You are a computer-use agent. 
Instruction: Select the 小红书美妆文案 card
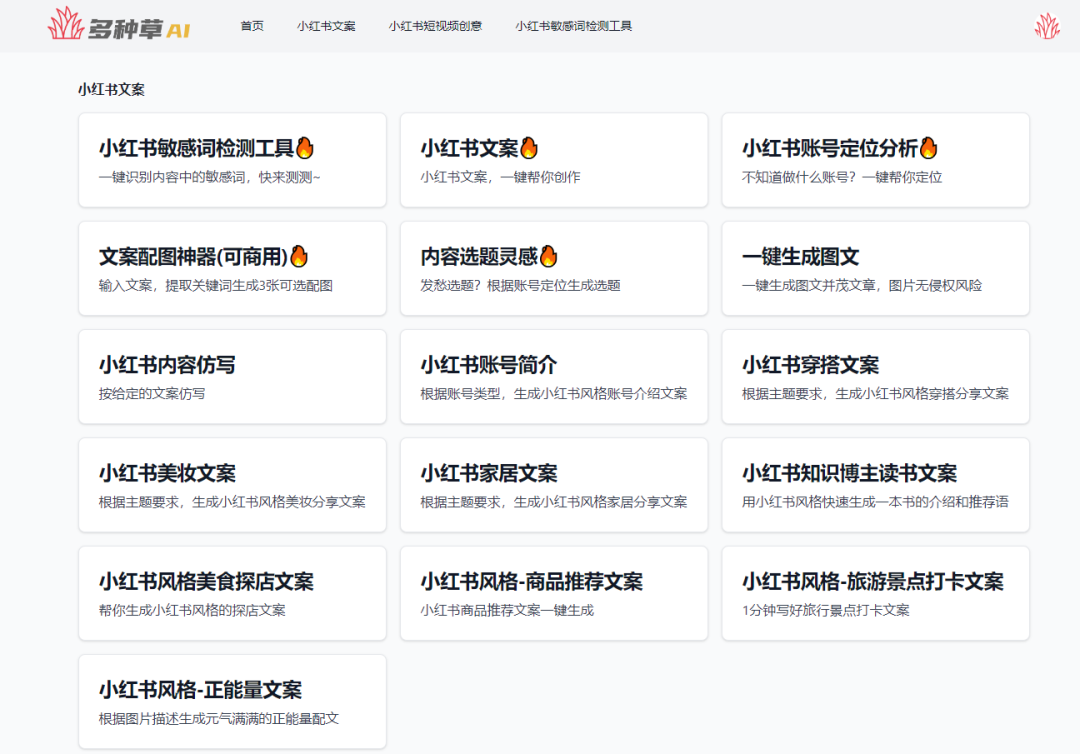click(232, 485)
